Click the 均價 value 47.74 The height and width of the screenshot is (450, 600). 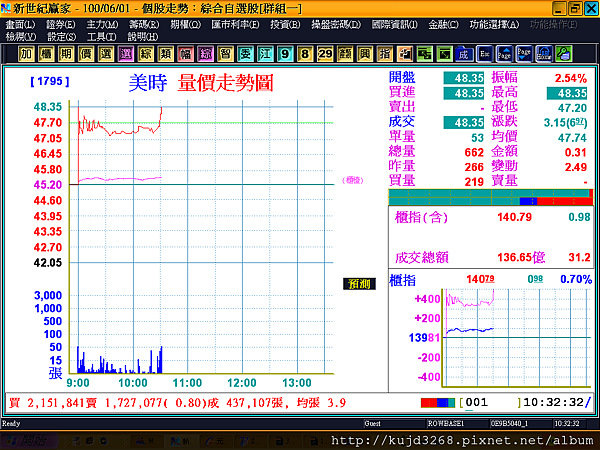click(x=572, y=138)
